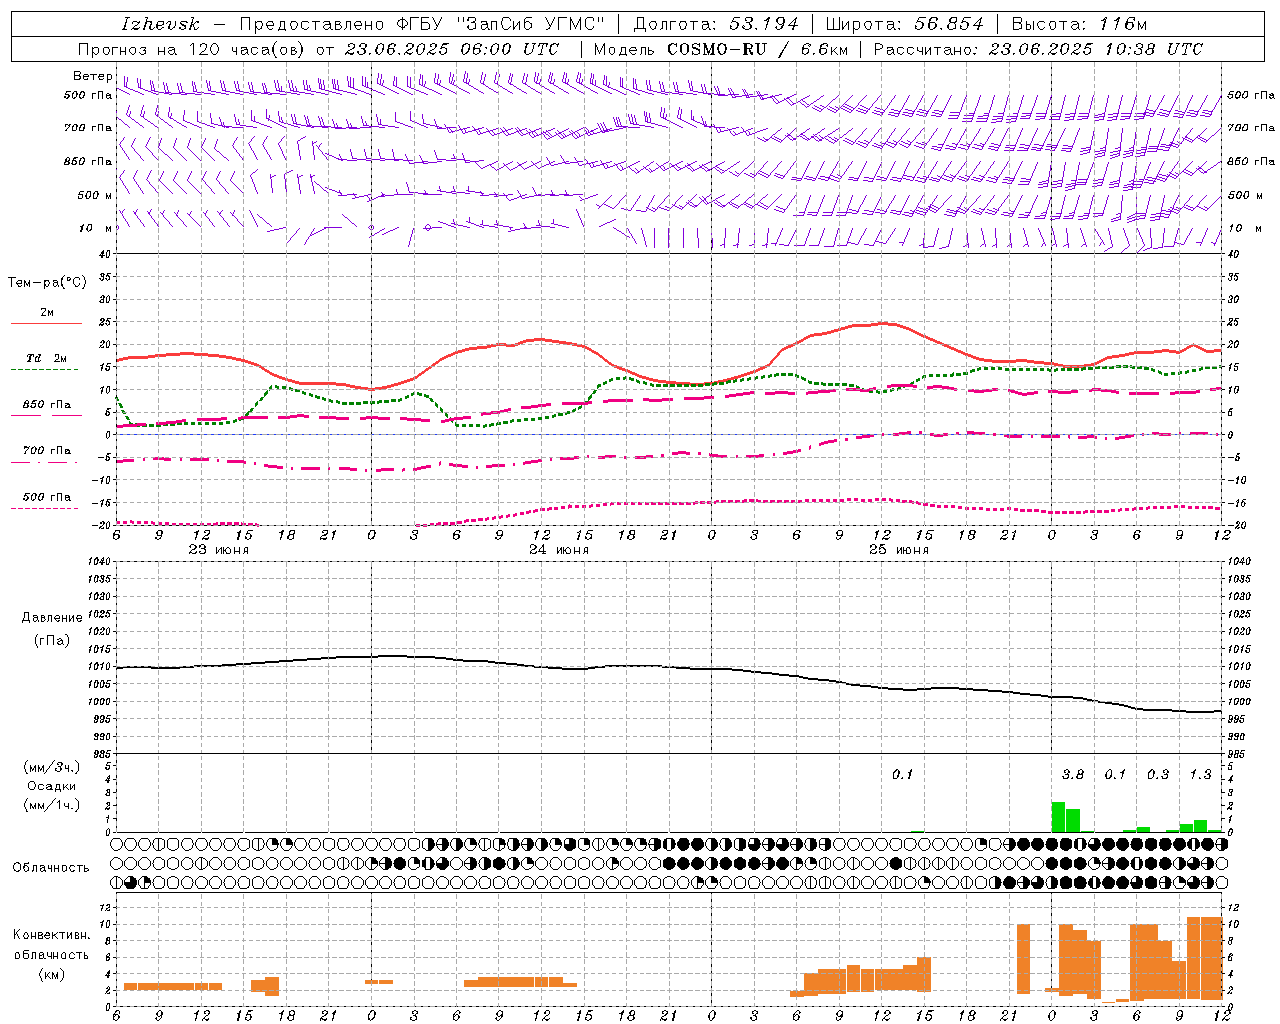The height and width of the screenshot is (1024, 1280).
Task: Click the 'Конвективн.' convective cloud label
Action: coord(52,935)
